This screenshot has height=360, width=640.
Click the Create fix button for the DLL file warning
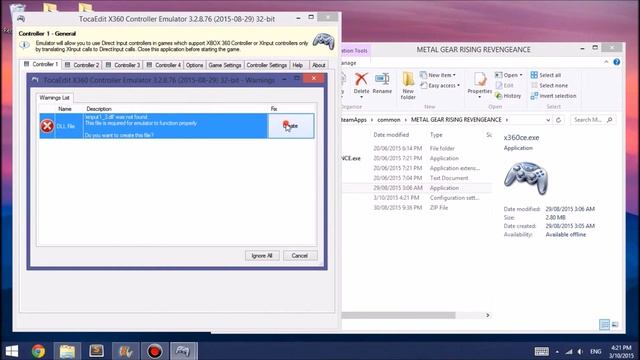291,126
